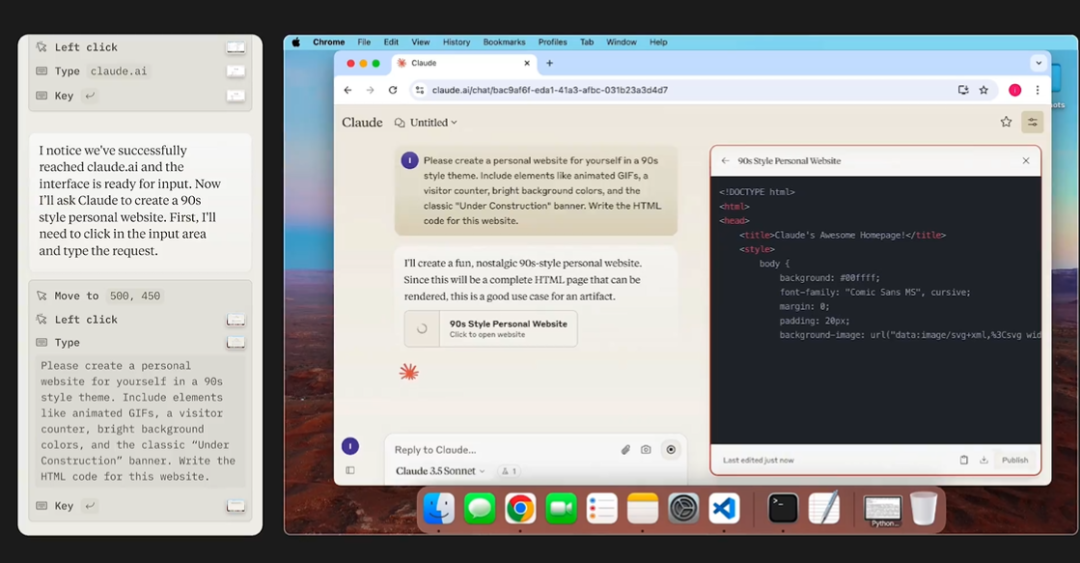The width and height of the screenshot is (1080, 563).
Task: Open the Chrome profile avatar
Action: click(1015, 90)
